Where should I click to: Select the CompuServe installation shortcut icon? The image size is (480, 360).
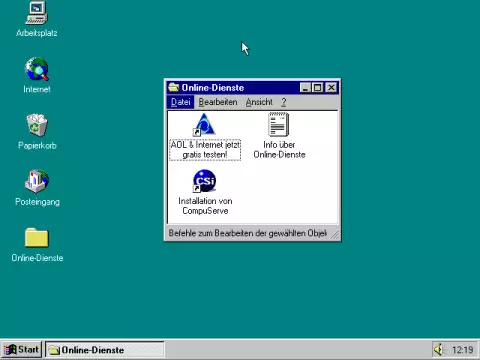tap(204, 181)
